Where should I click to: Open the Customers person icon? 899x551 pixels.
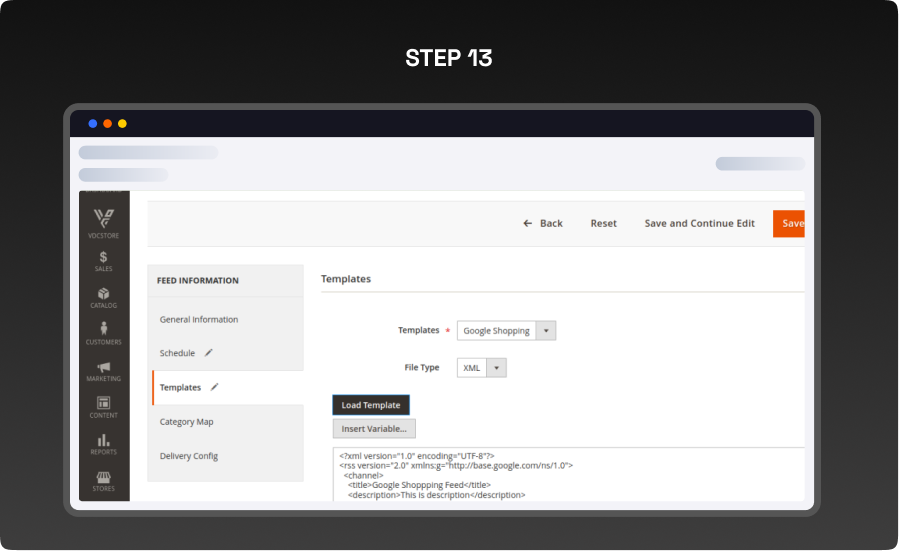pyautogui.click(x=104, y=330)
